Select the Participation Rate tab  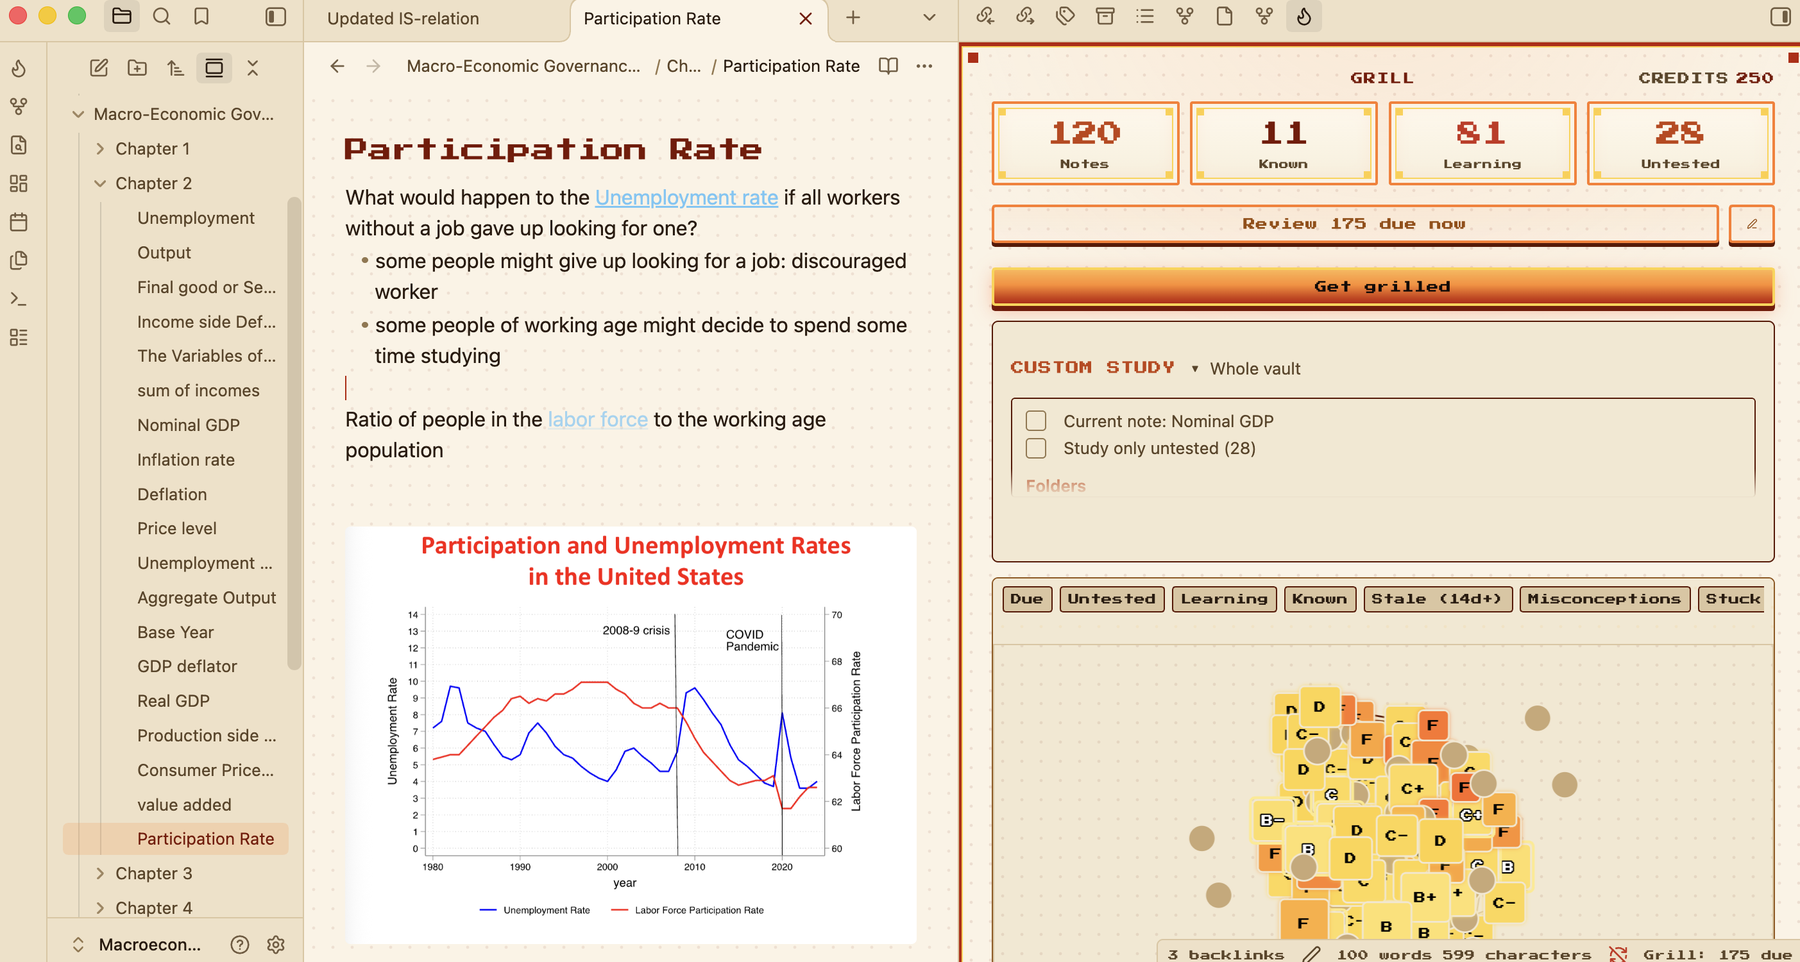tap(652, 18)
